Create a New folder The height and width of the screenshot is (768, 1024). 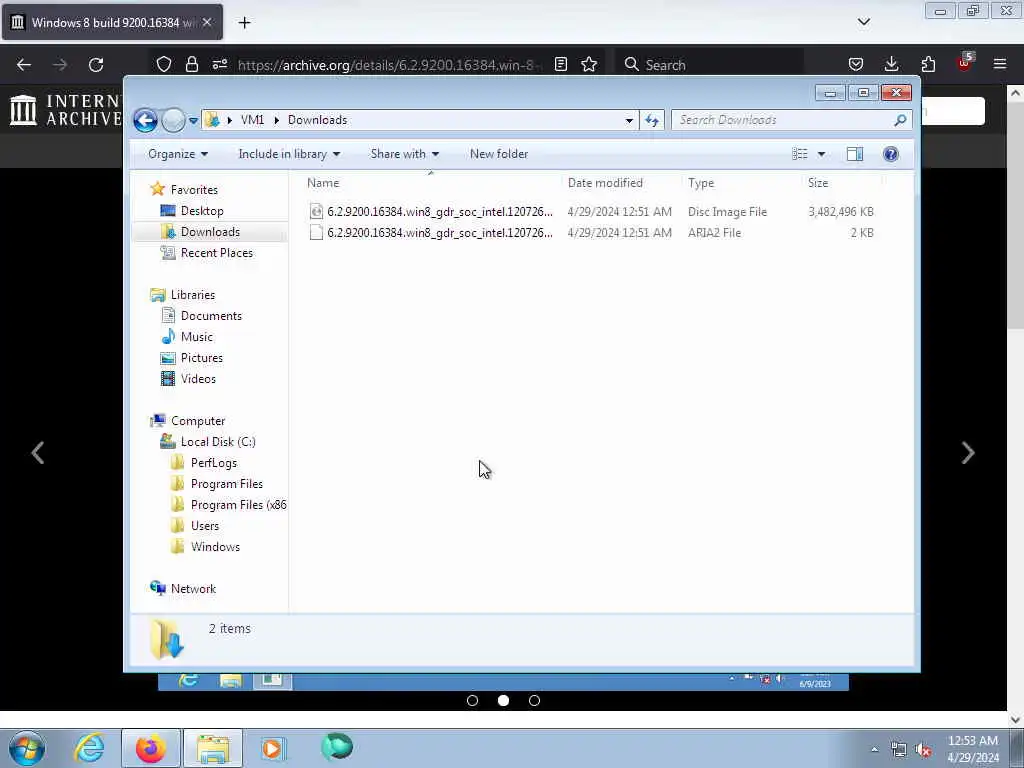click(x=499, y=154)
